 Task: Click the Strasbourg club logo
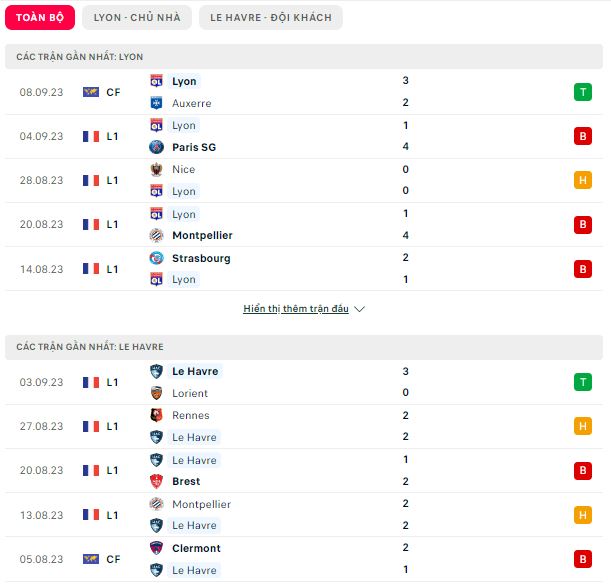(156, 258)
